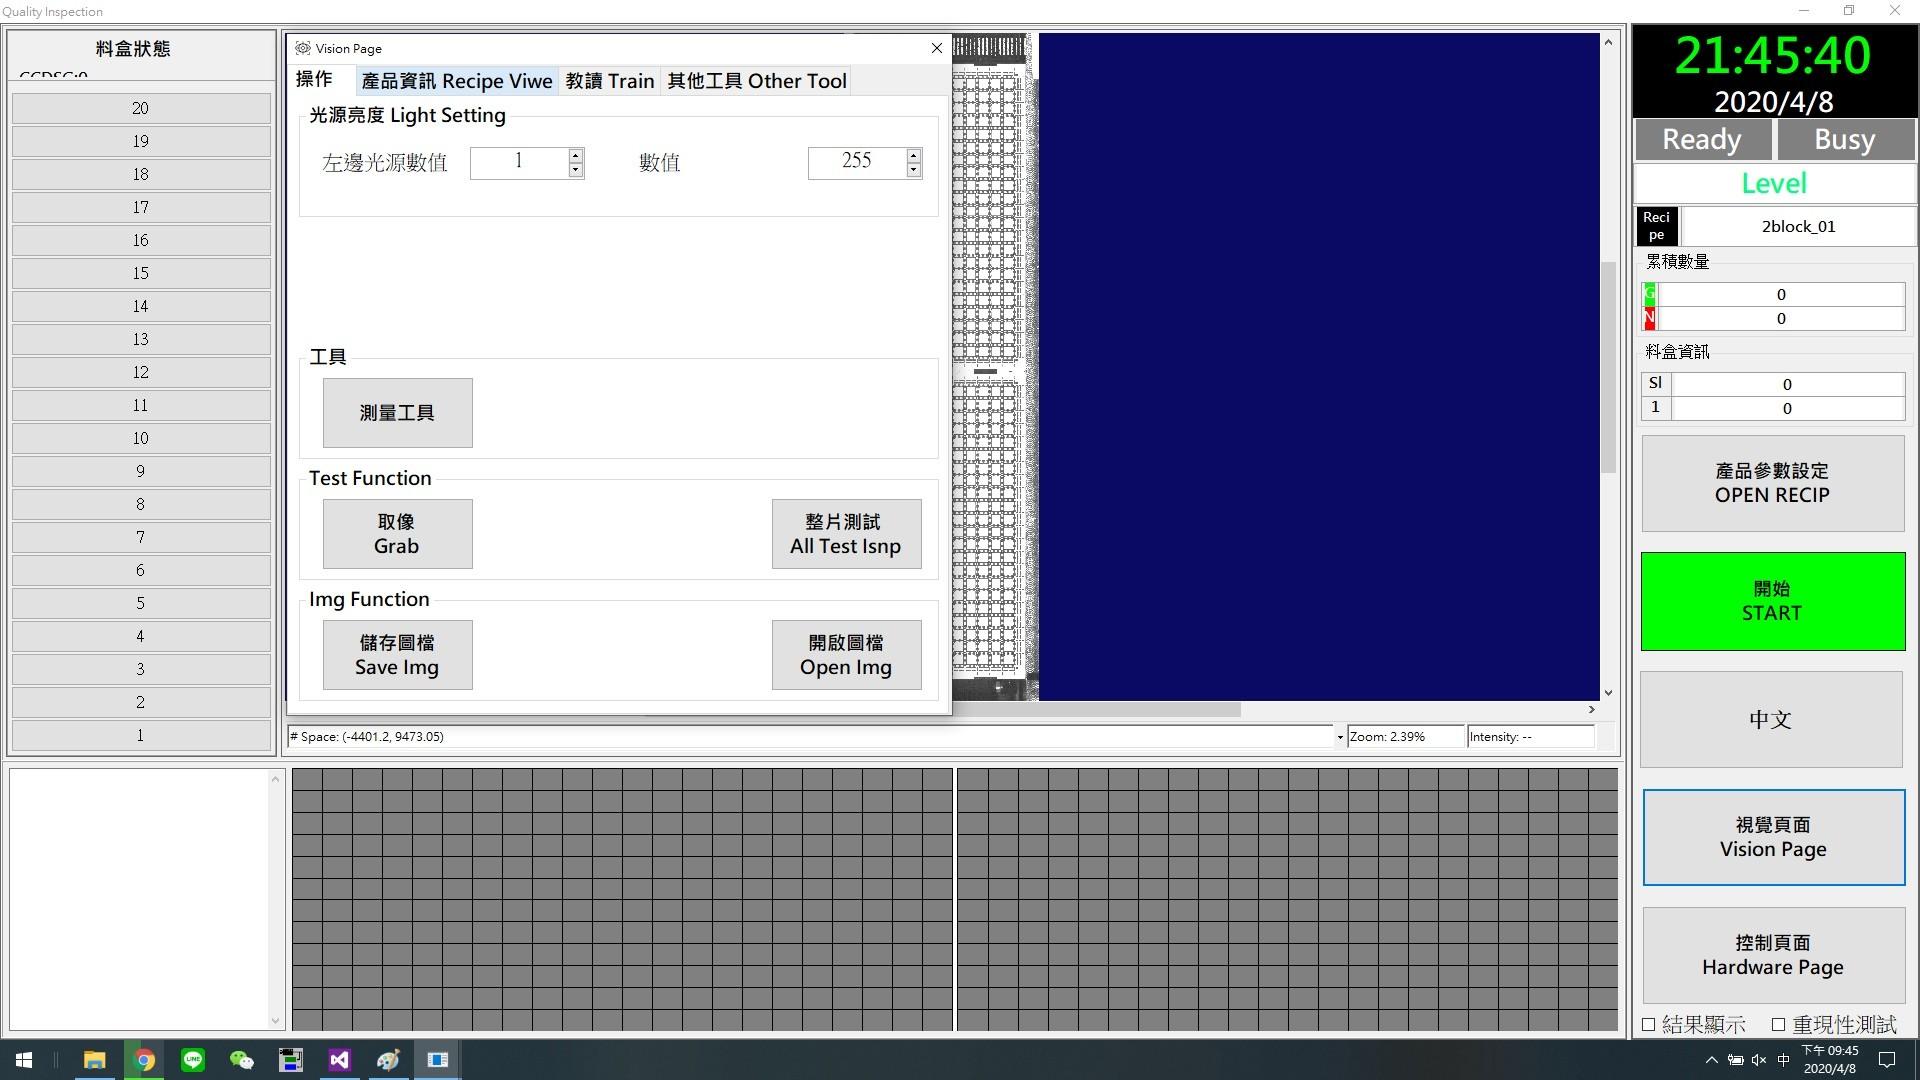1920x1080 pixels.
Task: Click the Chrome taskbar icon
Action: 144,1060
